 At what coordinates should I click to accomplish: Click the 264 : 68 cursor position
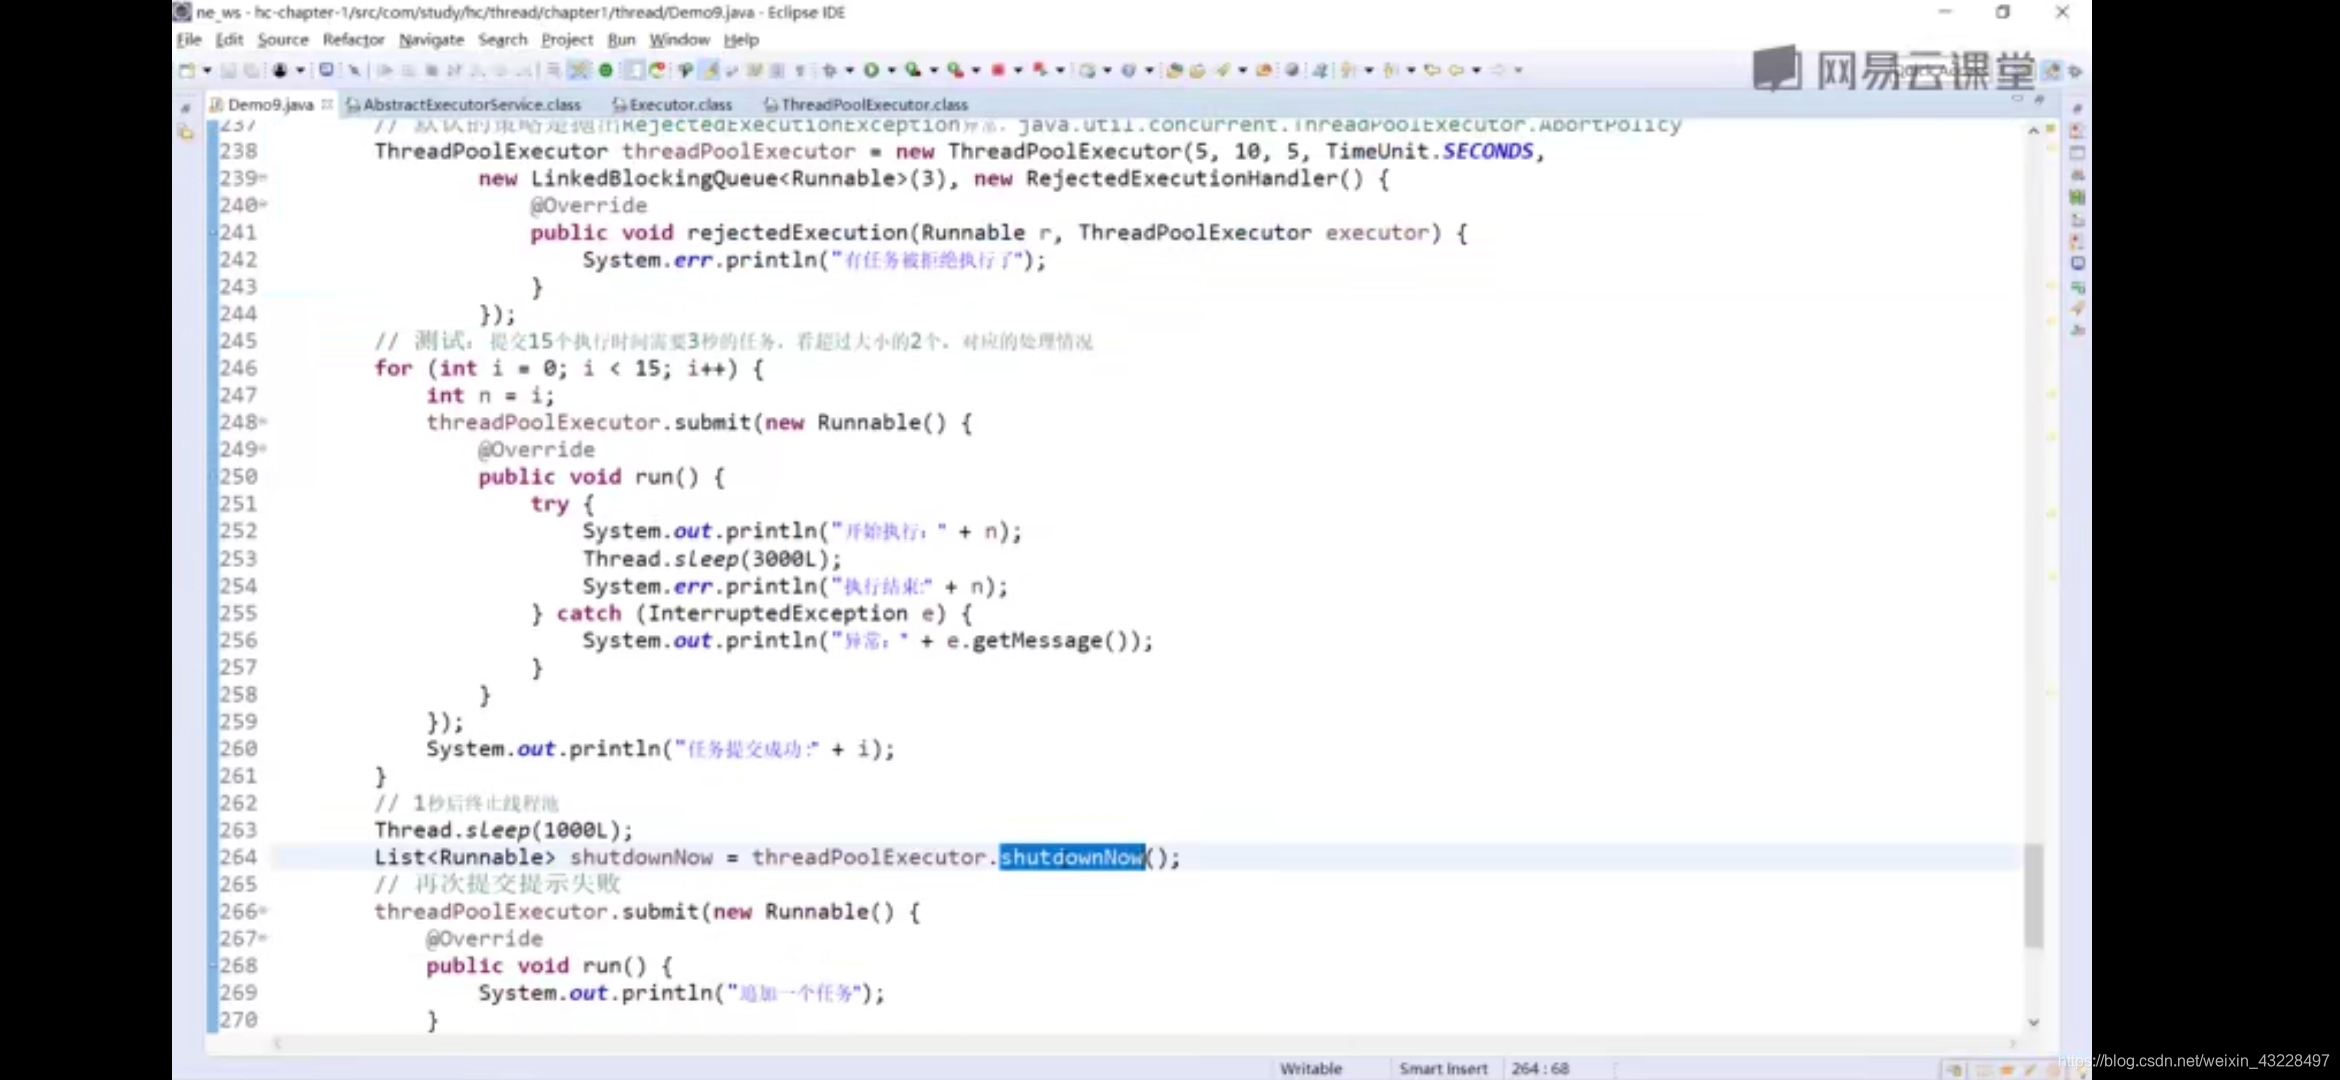(x=1540, y=1068)
